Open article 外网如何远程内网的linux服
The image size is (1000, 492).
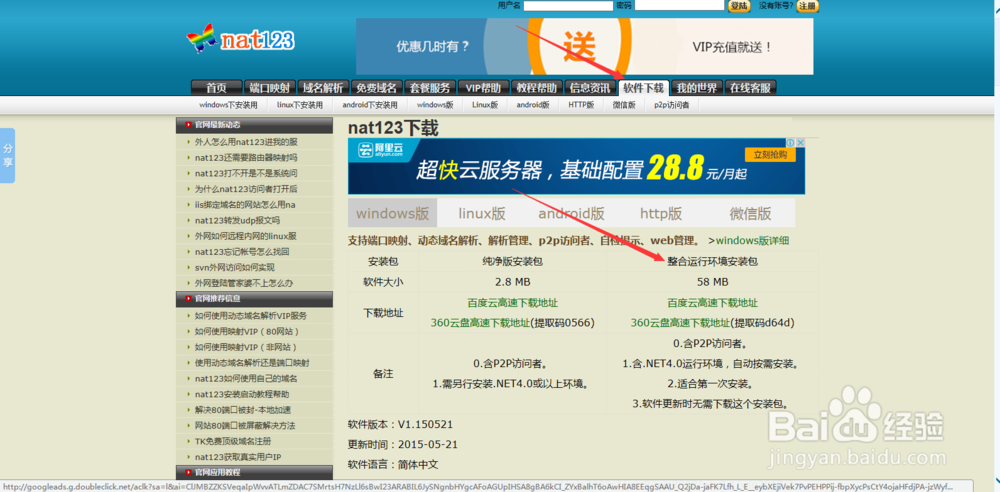click(x=246, y=236)
